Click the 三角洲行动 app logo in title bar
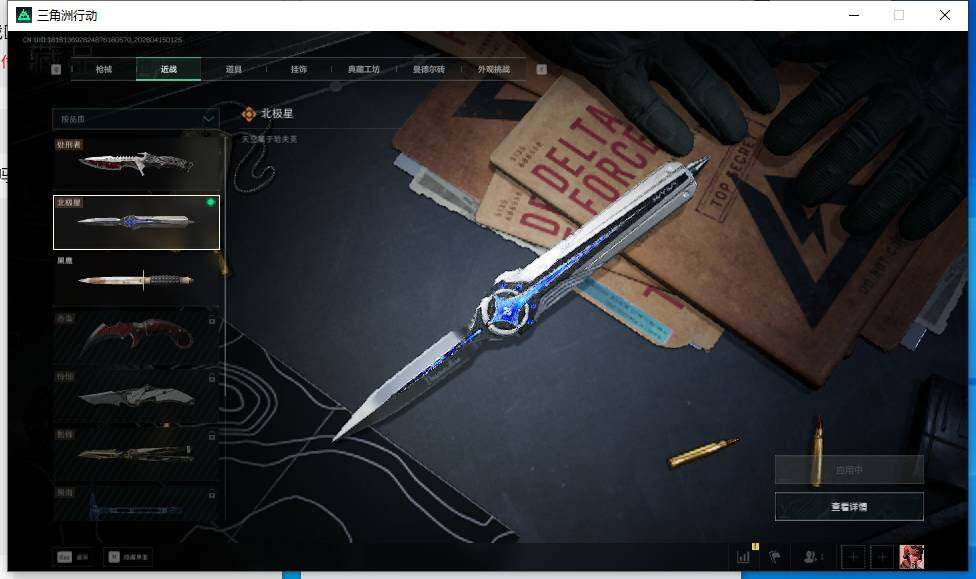 24,15
